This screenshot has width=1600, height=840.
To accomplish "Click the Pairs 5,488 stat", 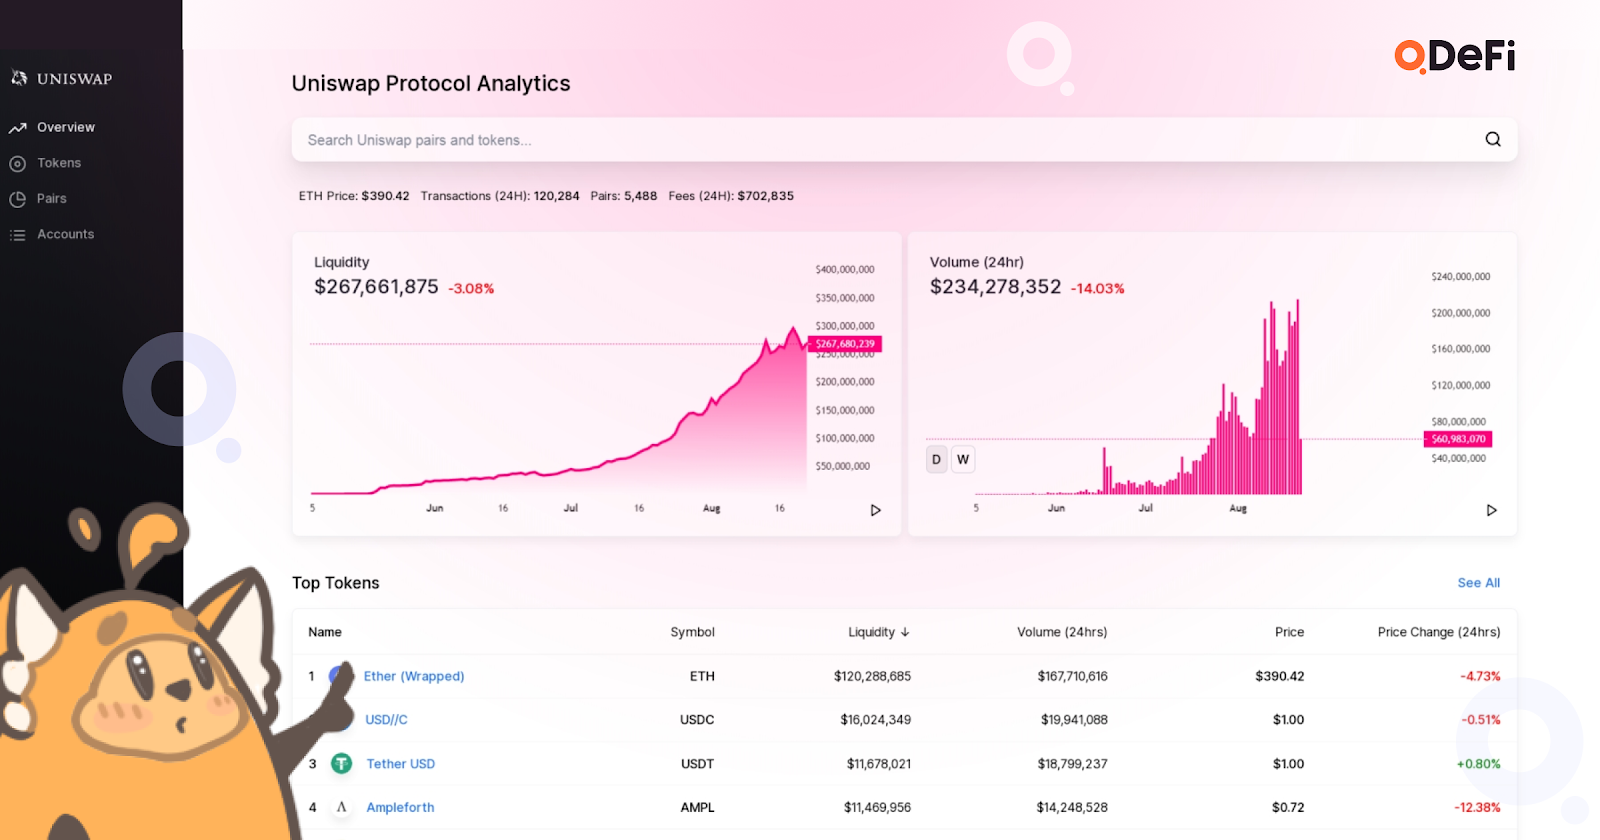I will (x=624, y=196).
